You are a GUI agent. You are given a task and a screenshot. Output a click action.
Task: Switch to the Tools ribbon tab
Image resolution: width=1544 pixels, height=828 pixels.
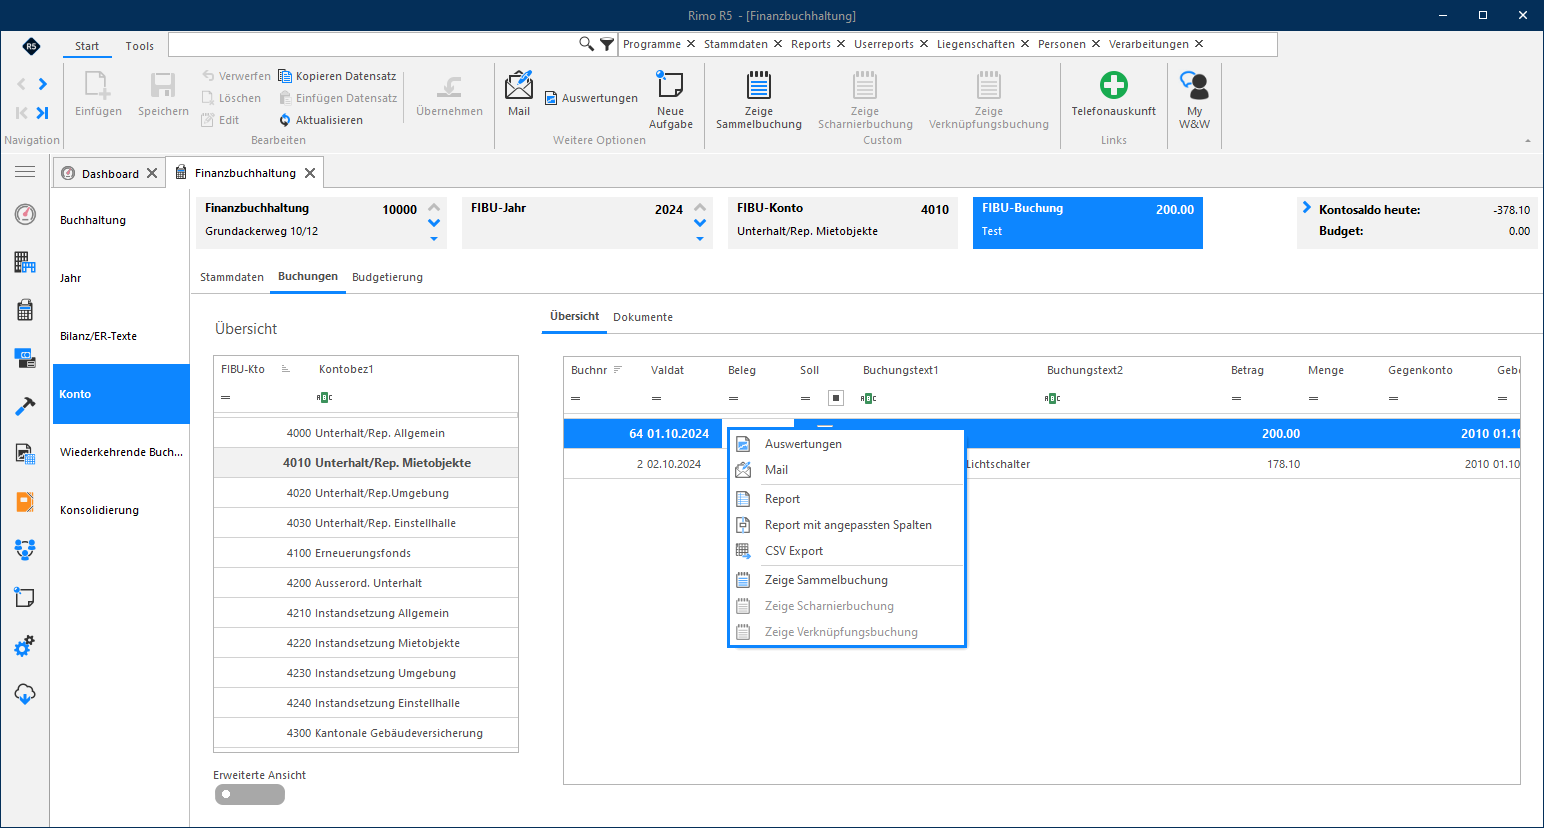(x=140, y=46)
